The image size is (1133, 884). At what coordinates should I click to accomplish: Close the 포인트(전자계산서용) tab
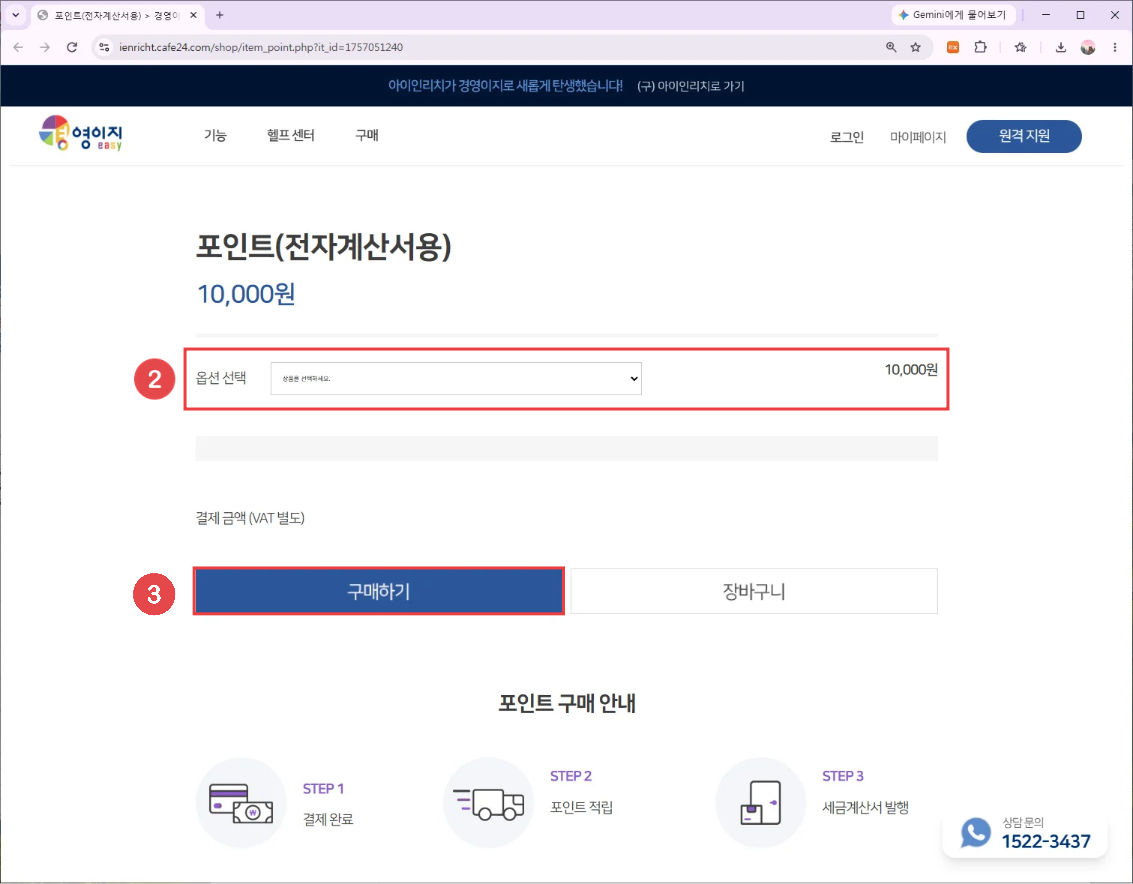193,14
